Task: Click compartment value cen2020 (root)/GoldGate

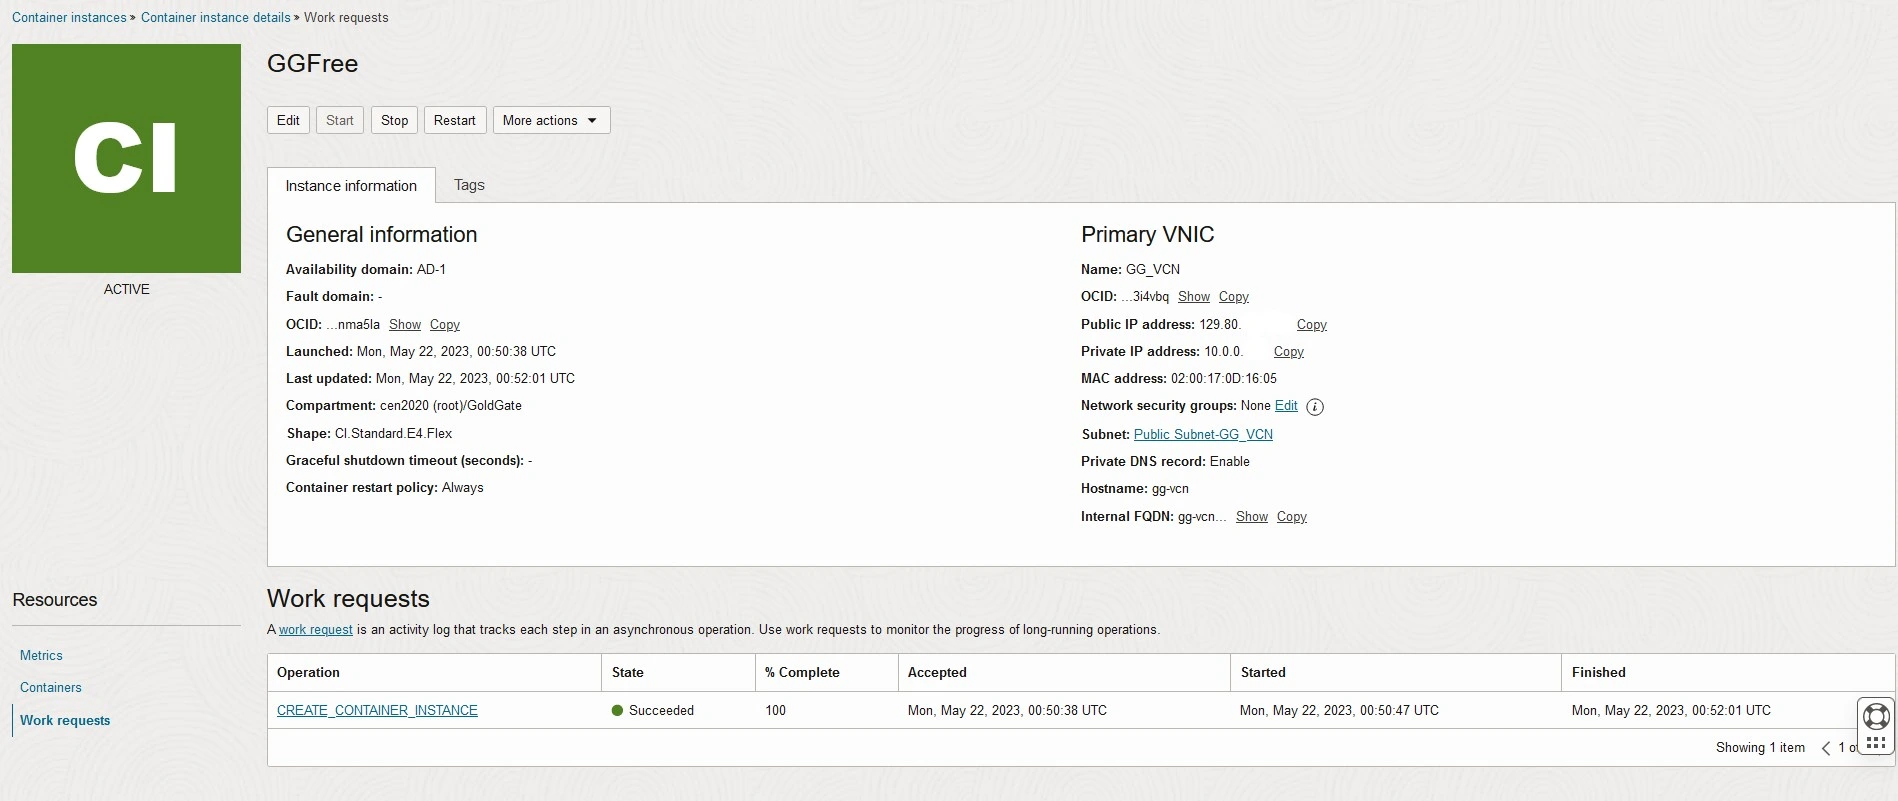Action: point(451,406)
